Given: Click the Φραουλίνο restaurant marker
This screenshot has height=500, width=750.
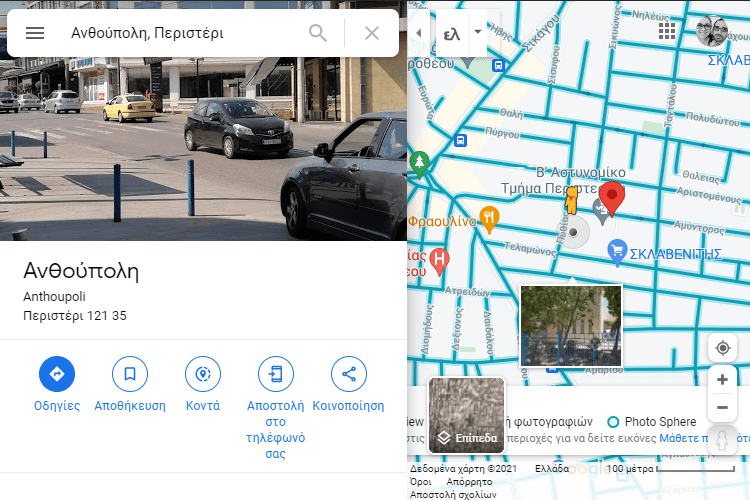Looking at the screenshot, I should click(x=489, y=219).
